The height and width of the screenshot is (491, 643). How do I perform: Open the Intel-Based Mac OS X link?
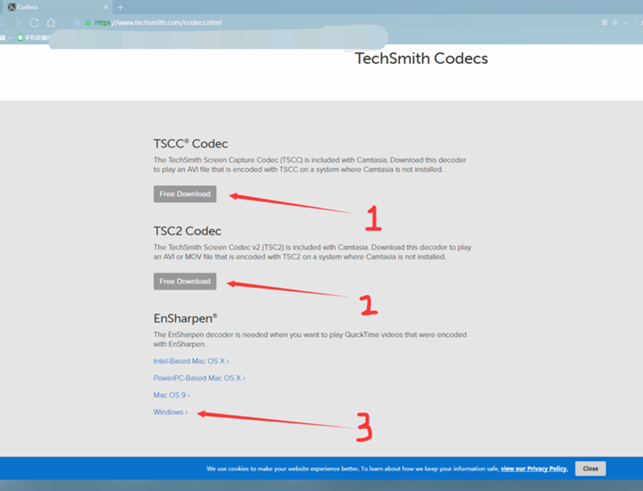pos(191,361)
